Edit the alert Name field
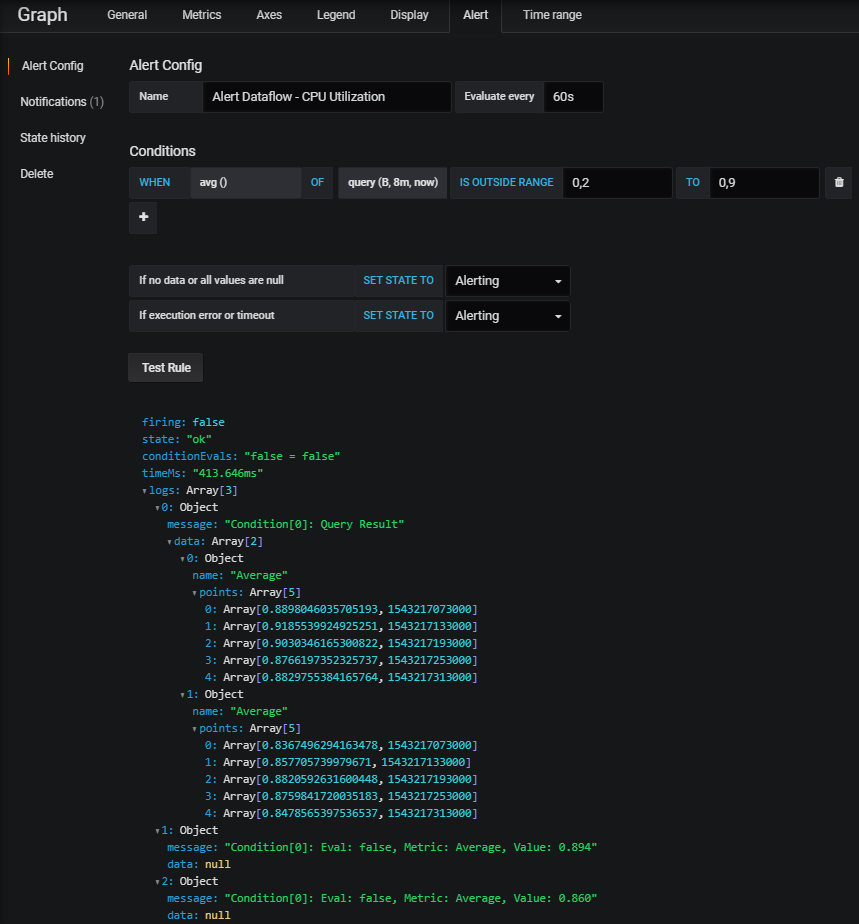859x924 pixels. [x=328, y=97]
